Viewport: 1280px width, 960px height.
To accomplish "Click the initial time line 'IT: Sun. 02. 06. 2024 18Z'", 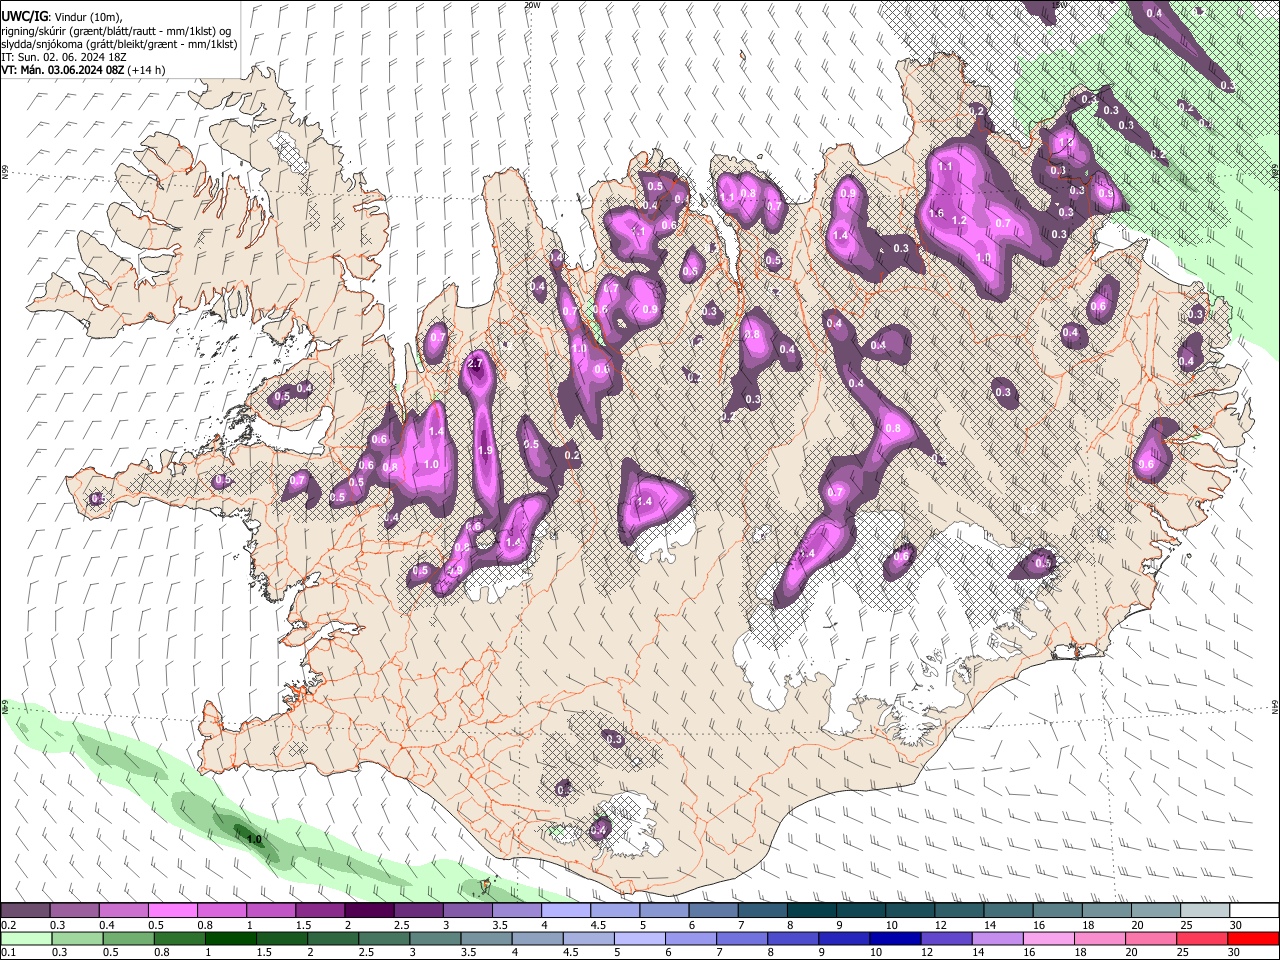I will click(x=66, y=57).
